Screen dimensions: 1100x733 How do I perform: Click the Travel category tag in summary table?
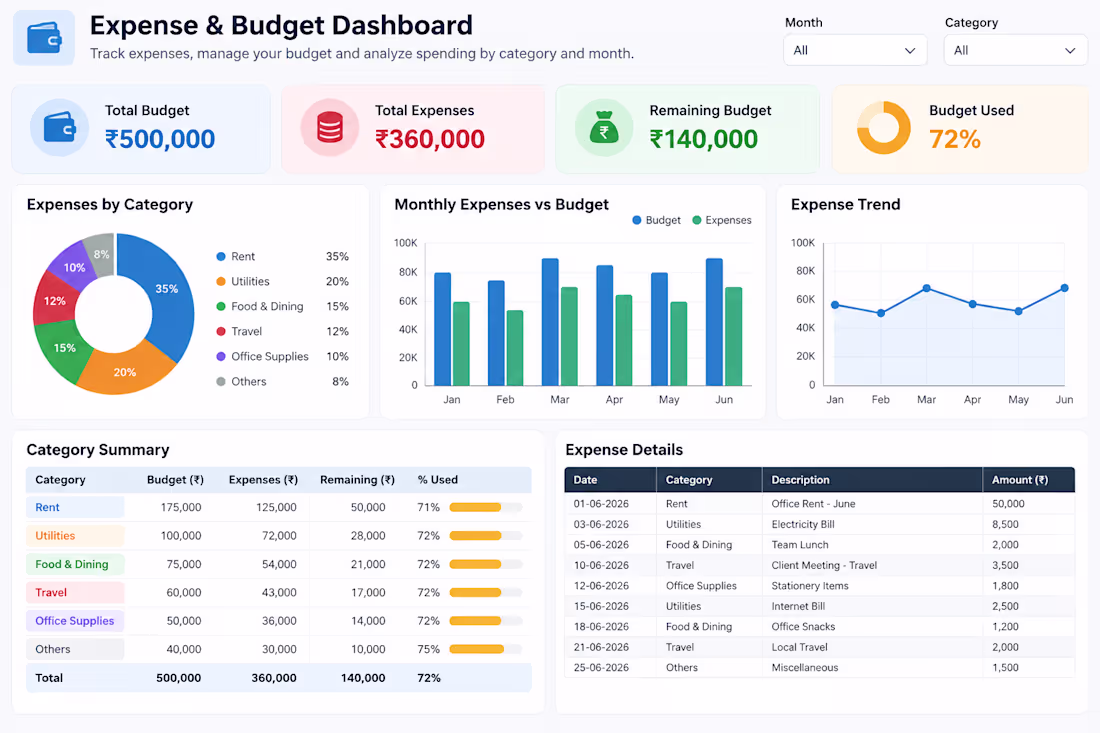click(75, 593)
